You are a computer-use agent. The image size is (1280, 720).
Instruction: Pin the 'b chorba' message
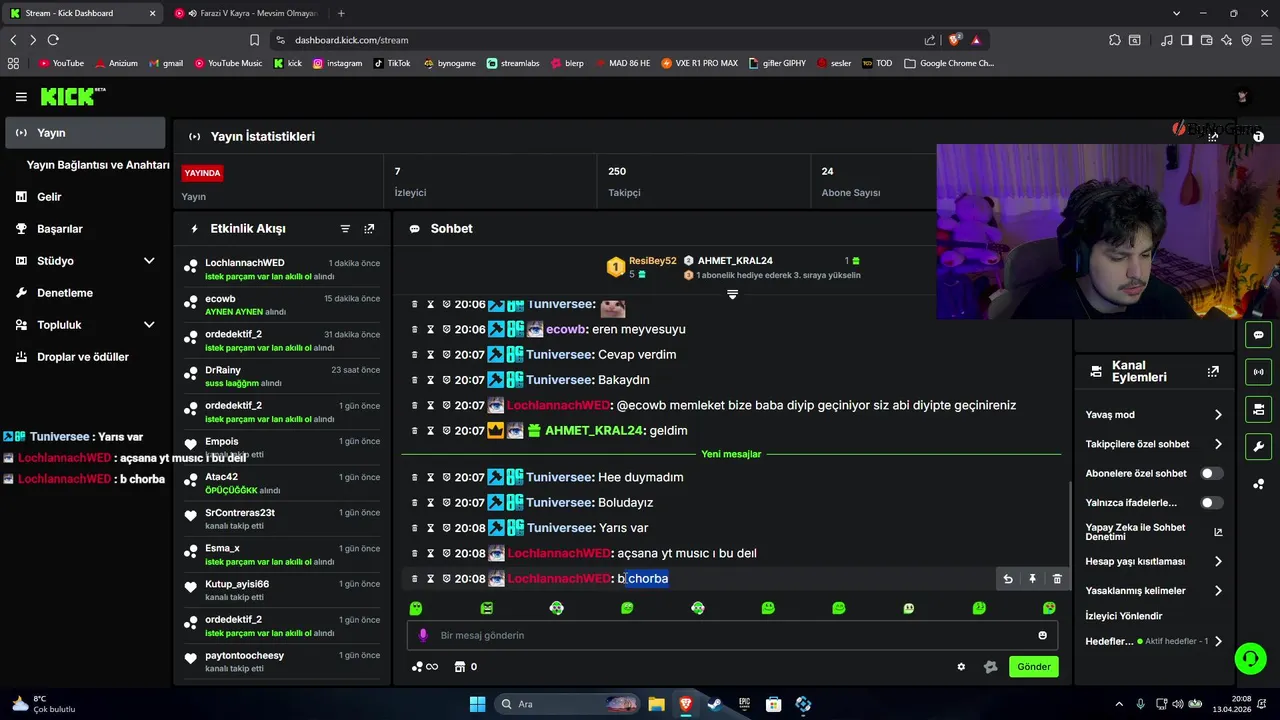pyautogui.click(x=1033, y=579)
